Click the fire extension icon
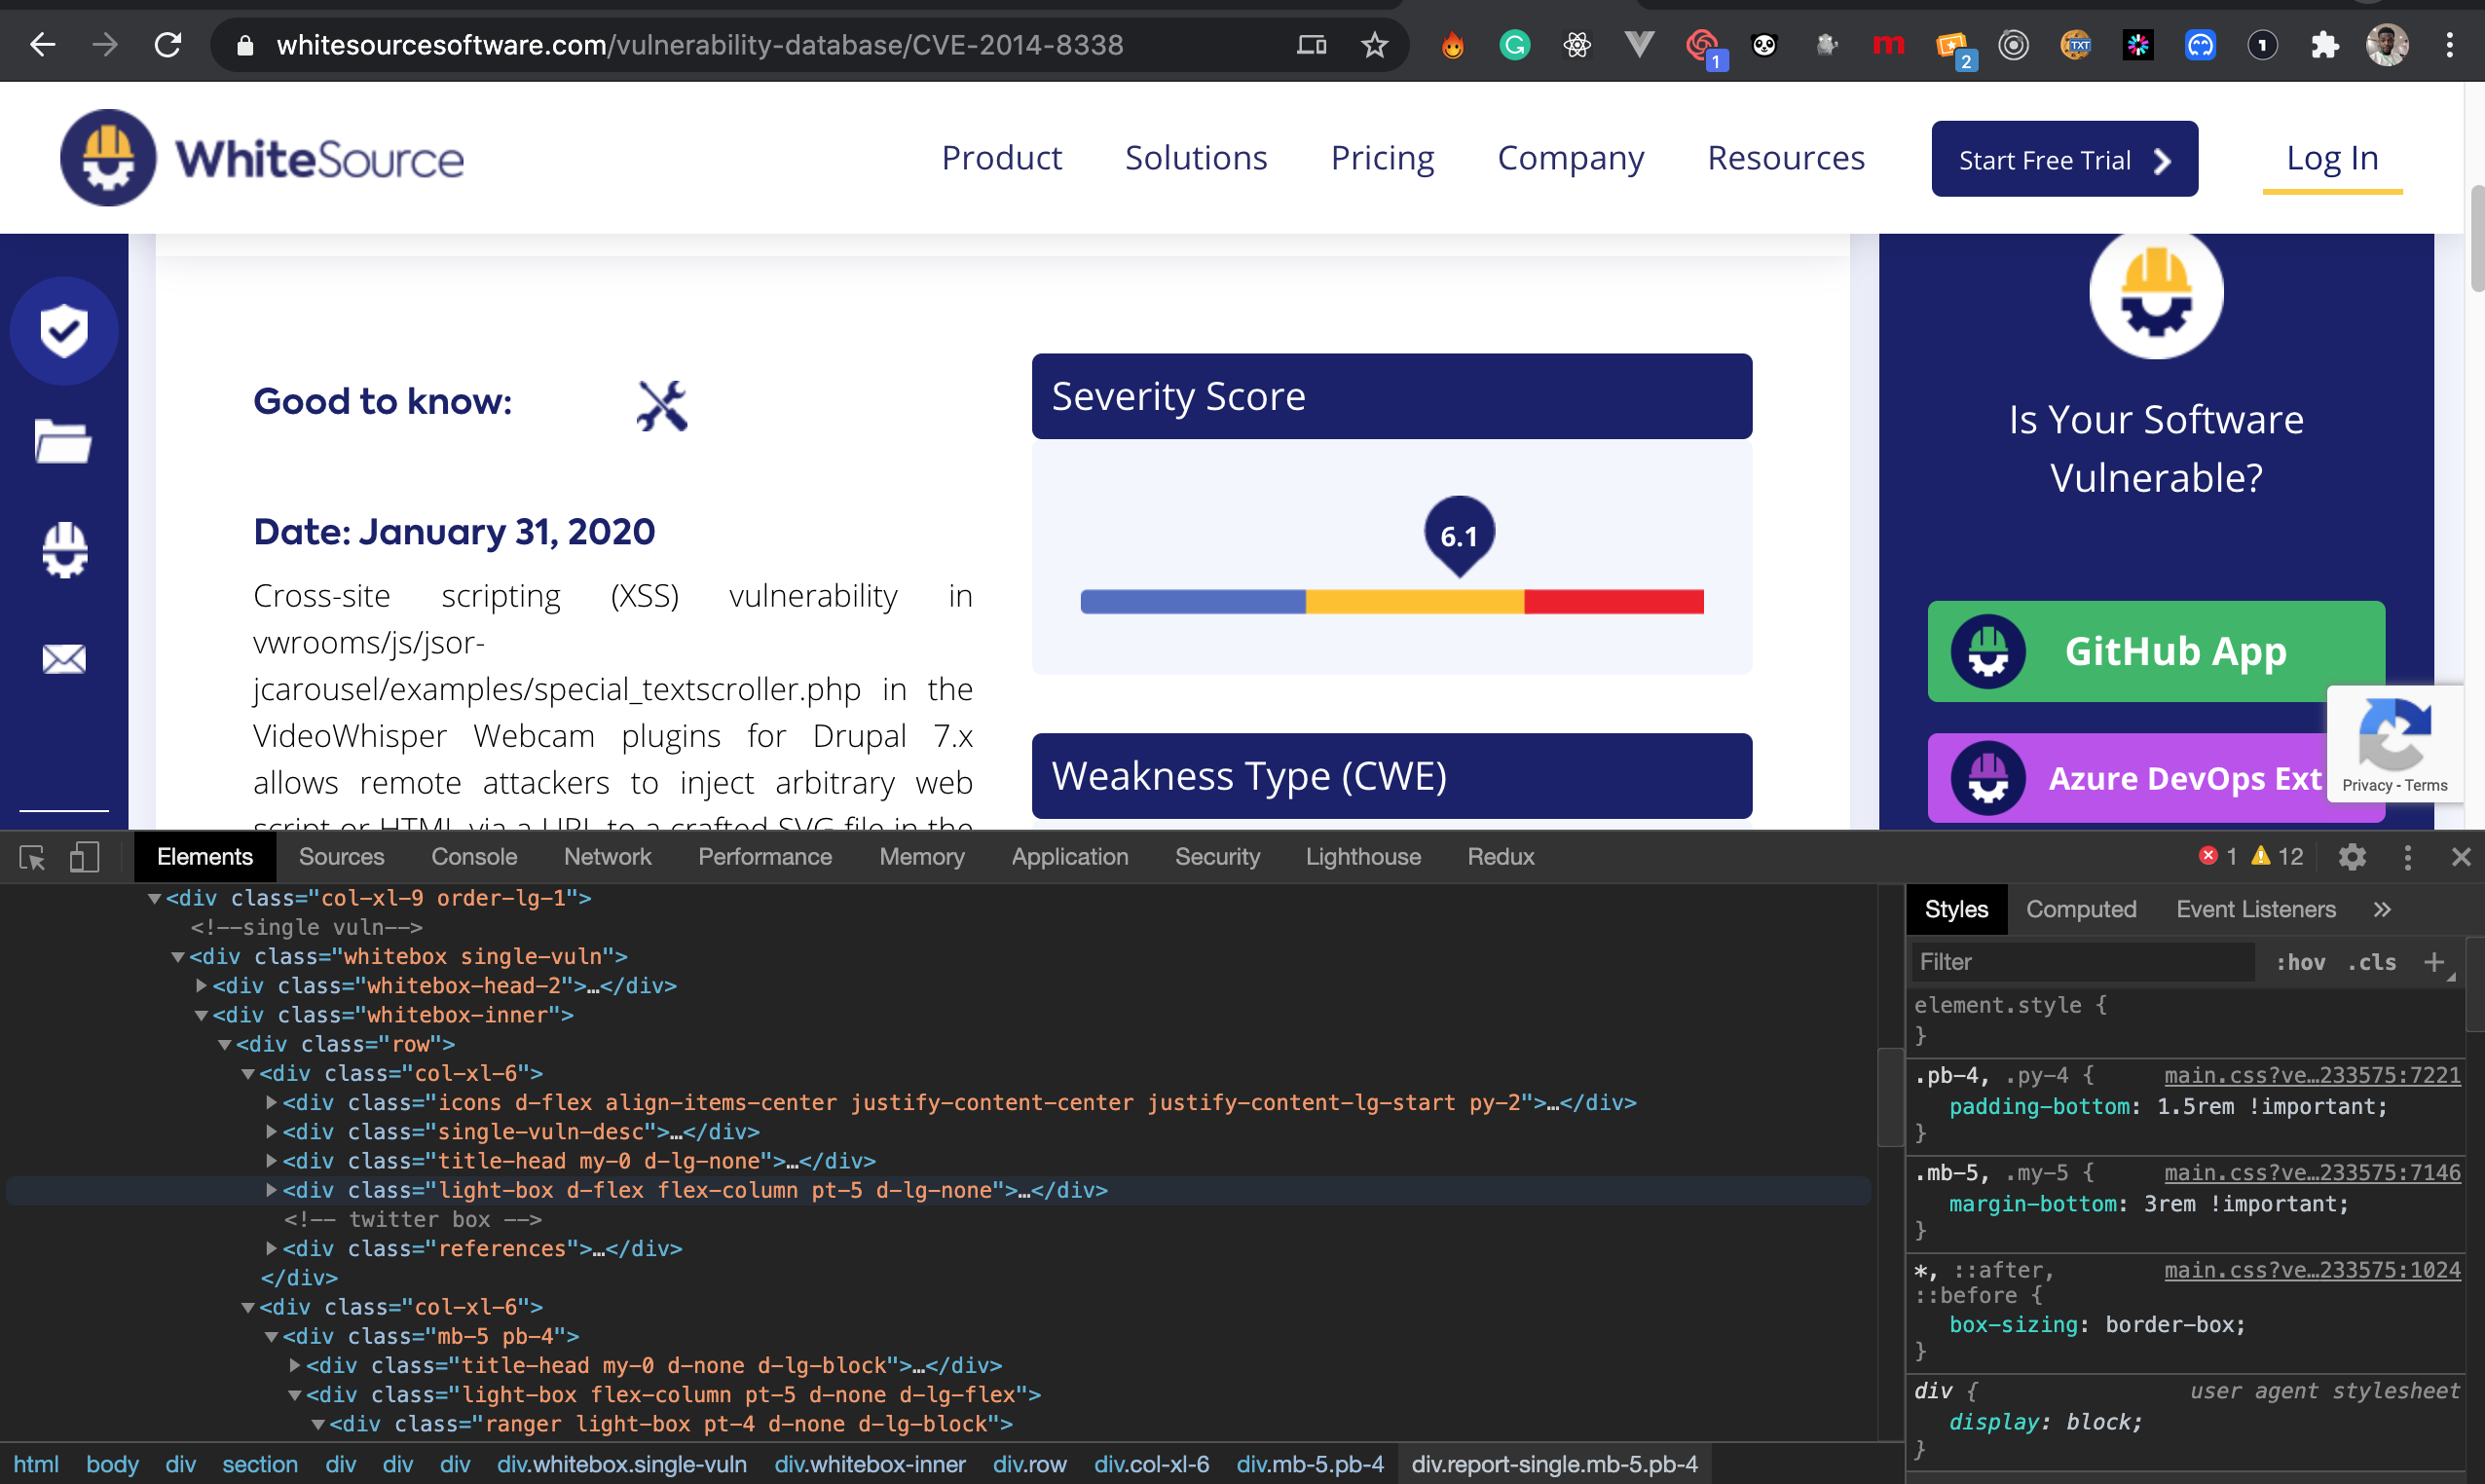 click(x=1453, y=45)
